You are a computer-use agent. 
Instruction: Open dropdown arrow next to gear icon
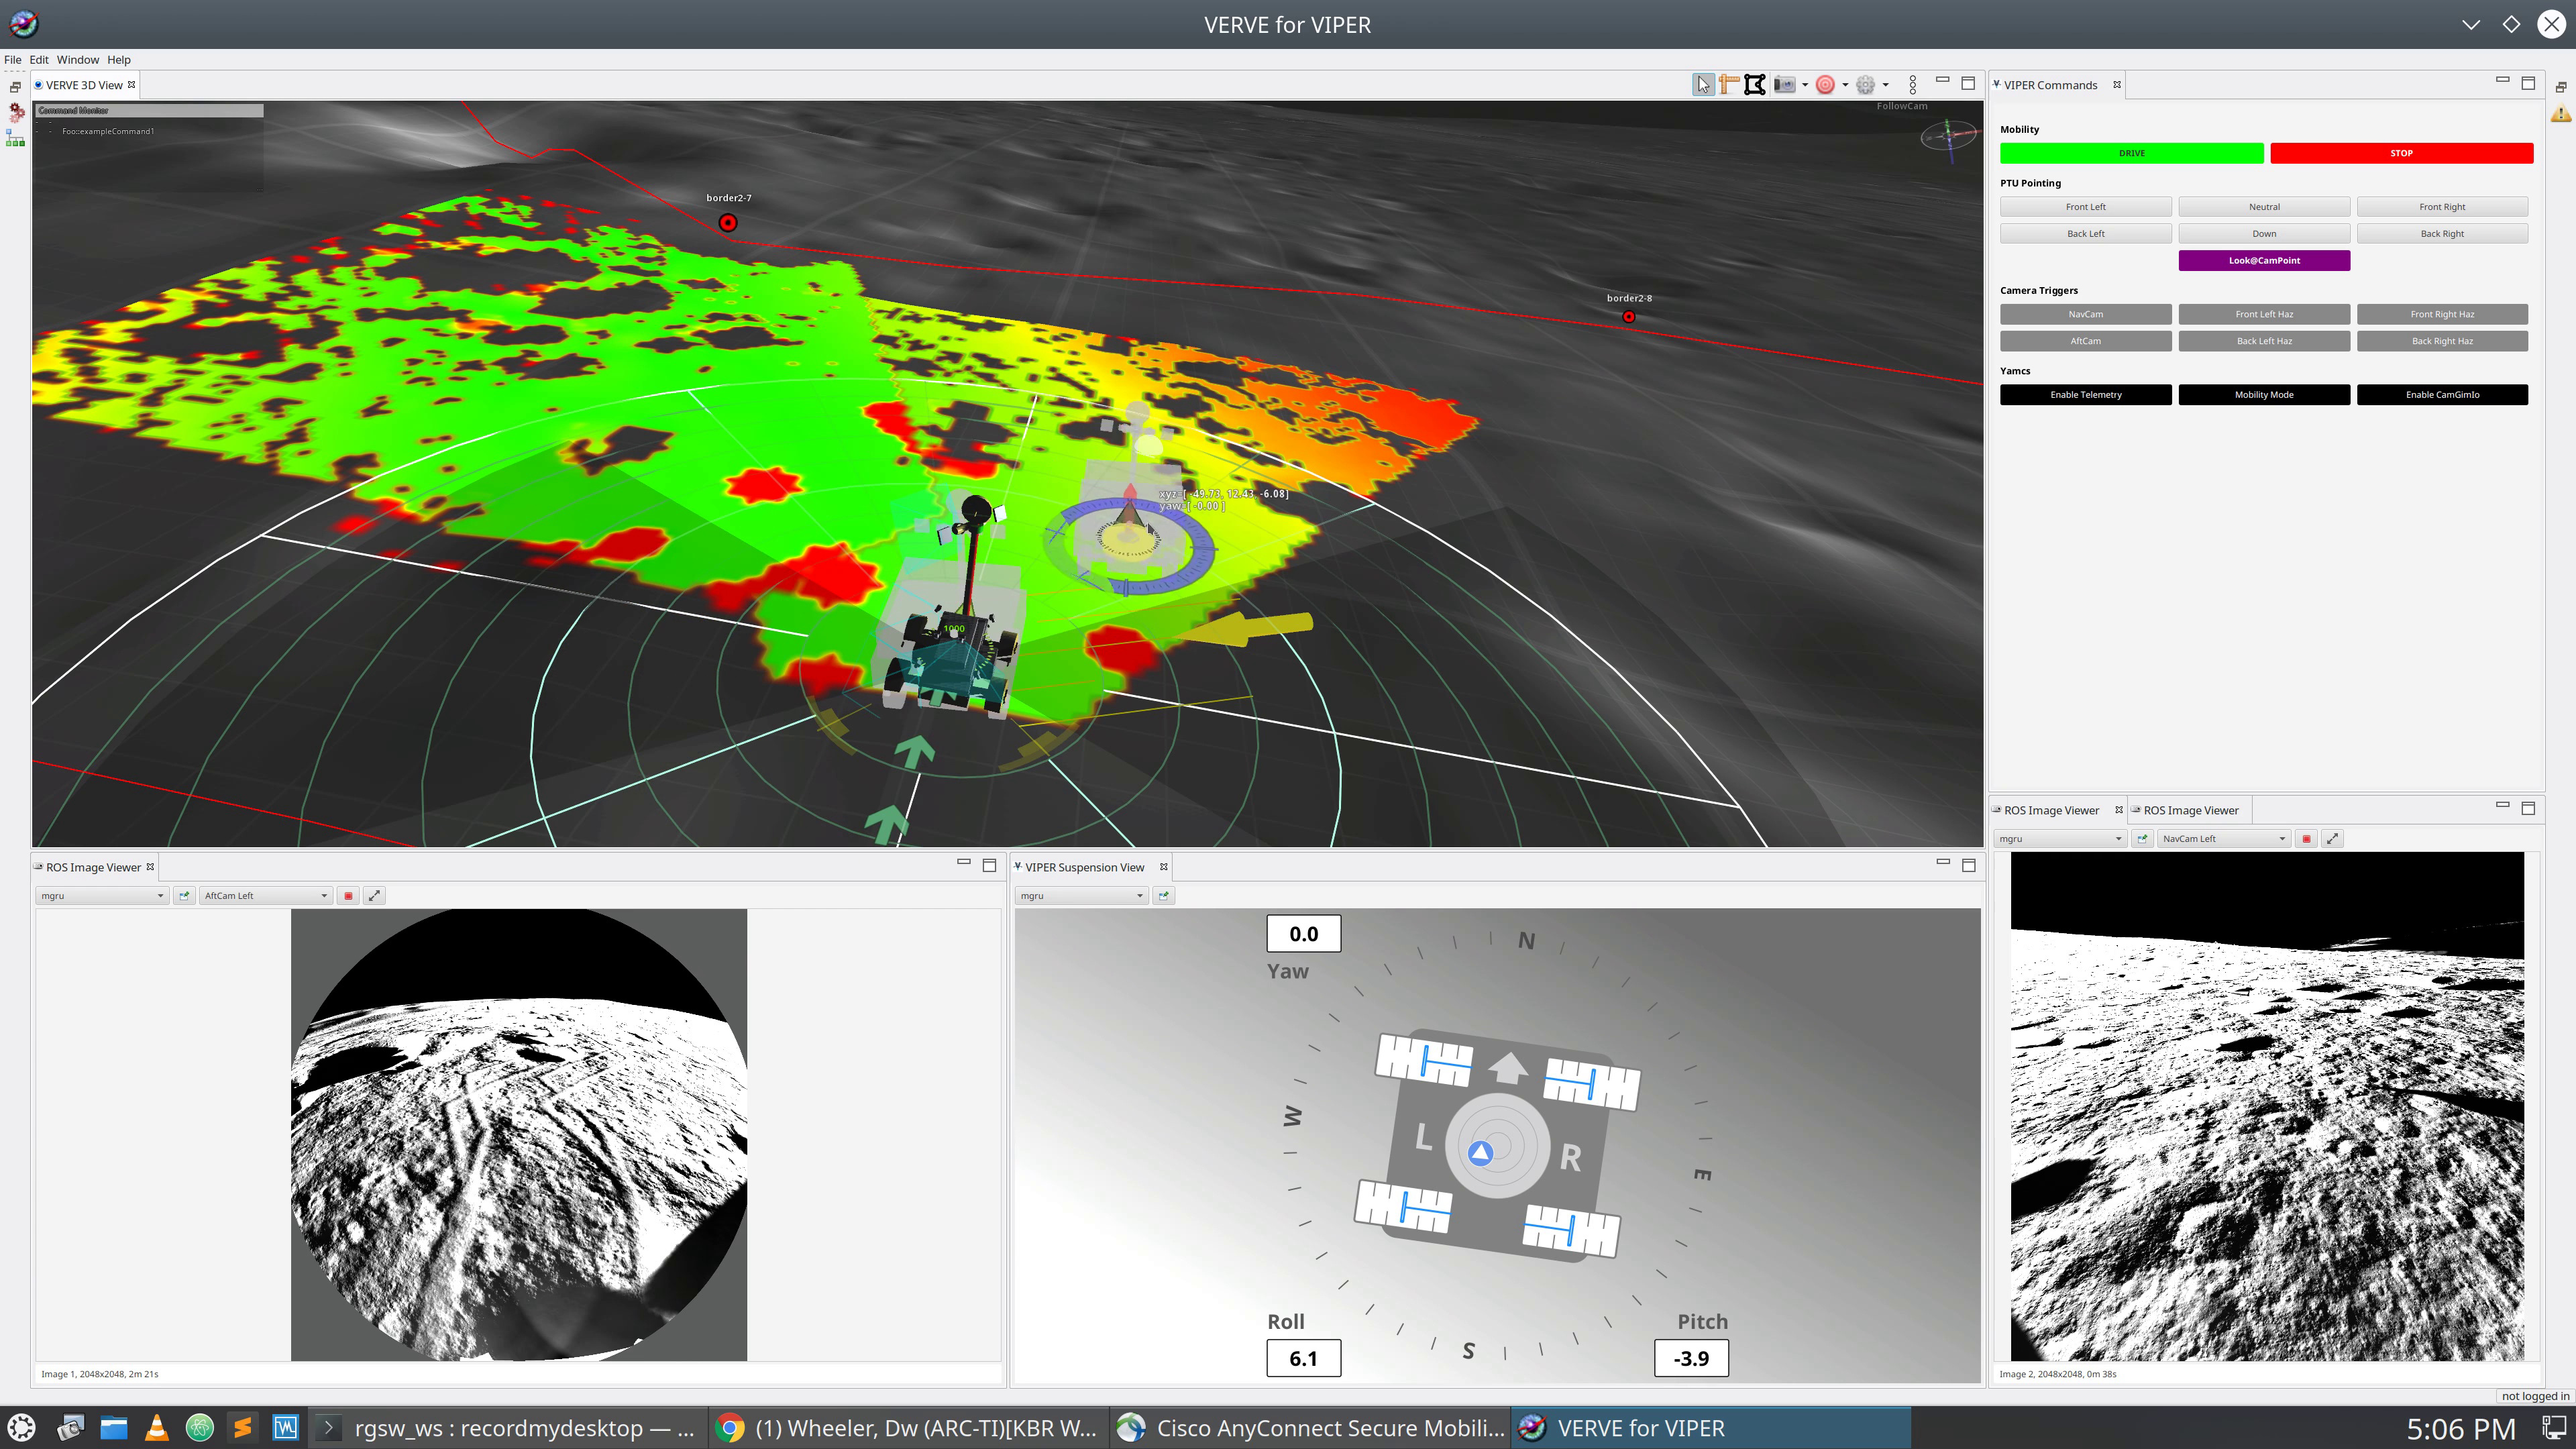(1886, 86)
